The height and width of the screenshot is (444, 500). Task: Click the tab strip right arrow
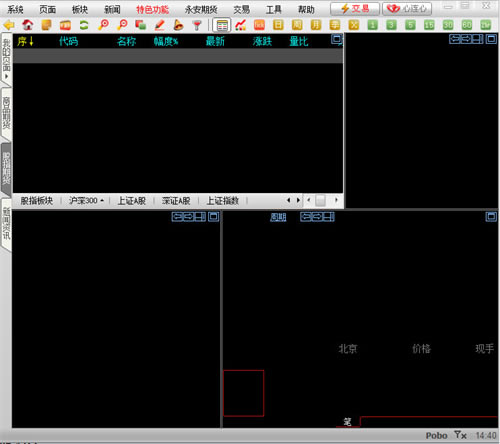coord(298,200)
